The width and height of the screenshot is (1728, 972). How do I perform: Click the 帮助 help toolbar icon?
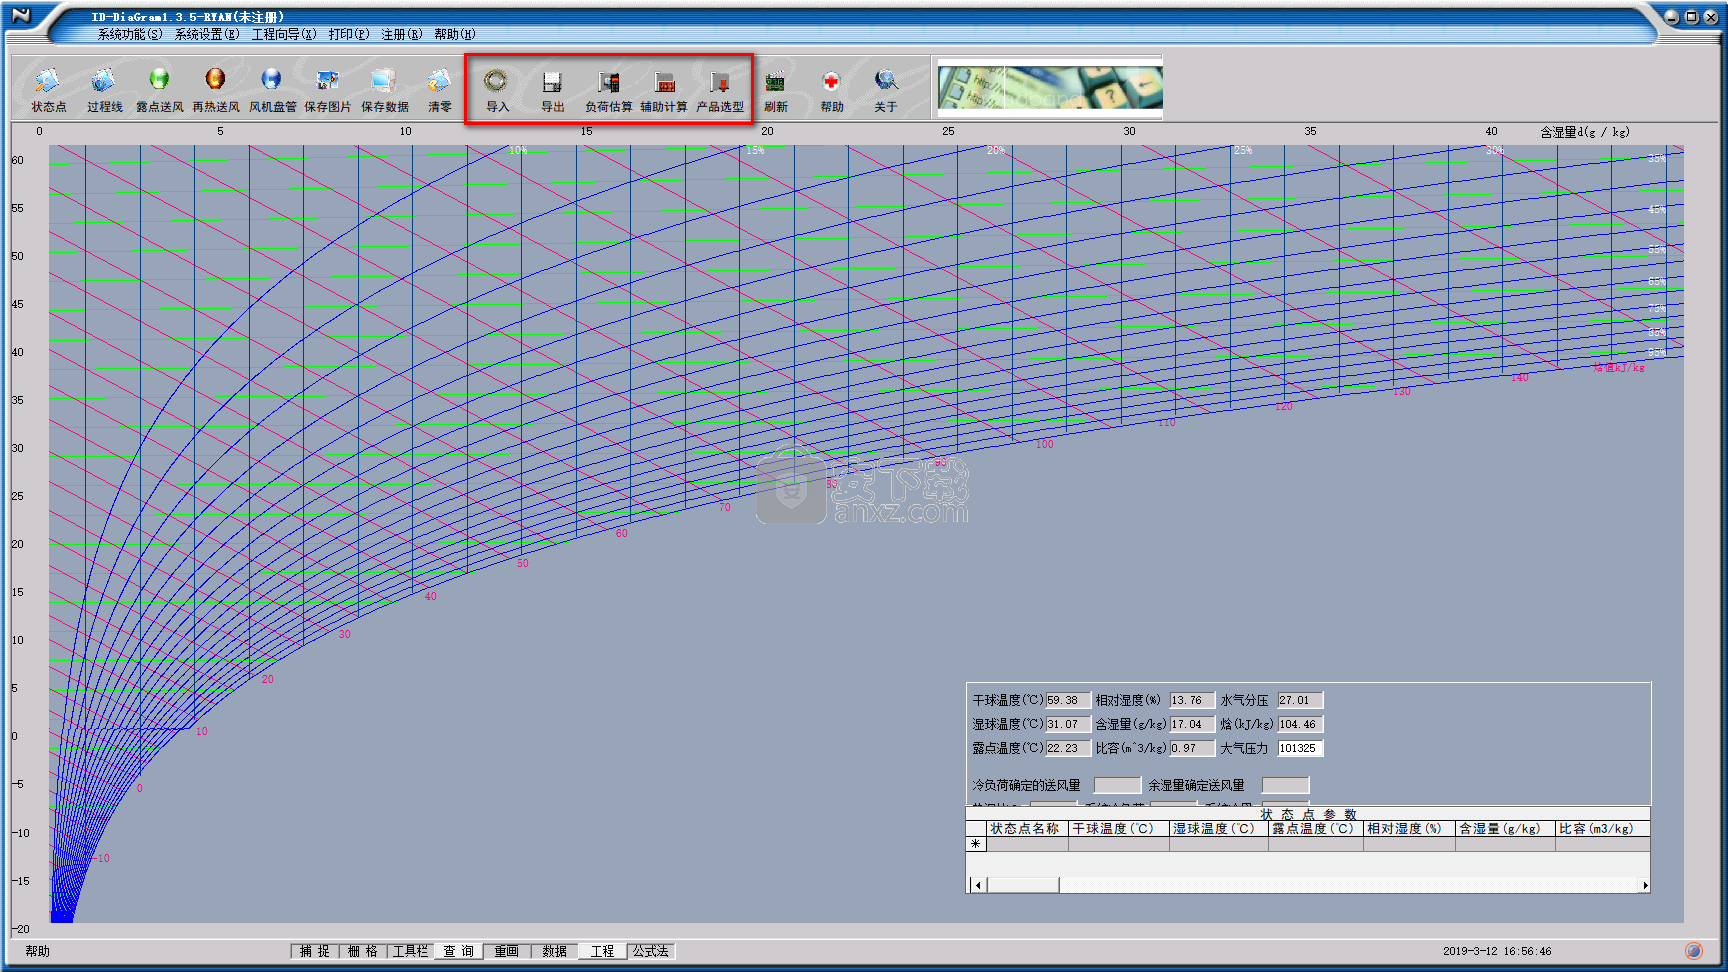pos(832,89)
